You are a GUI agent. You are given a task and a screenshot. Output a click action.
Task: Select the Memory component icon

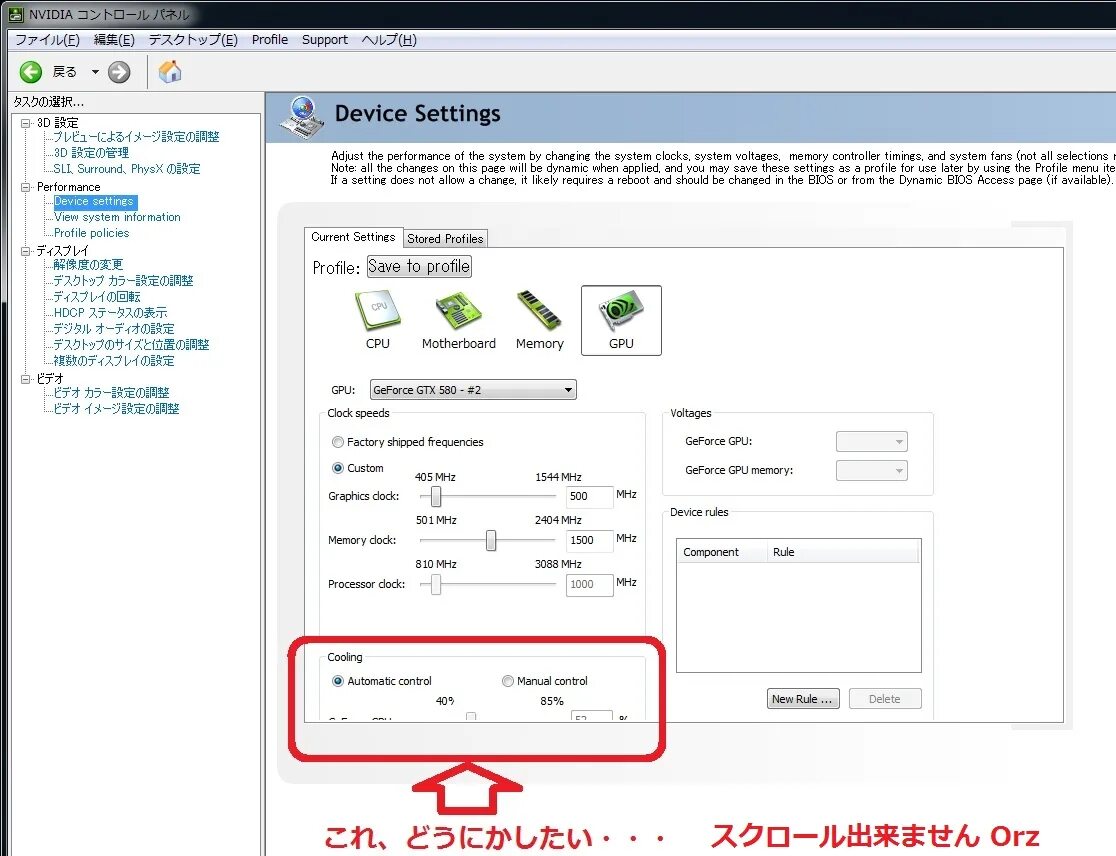point(539,320)
